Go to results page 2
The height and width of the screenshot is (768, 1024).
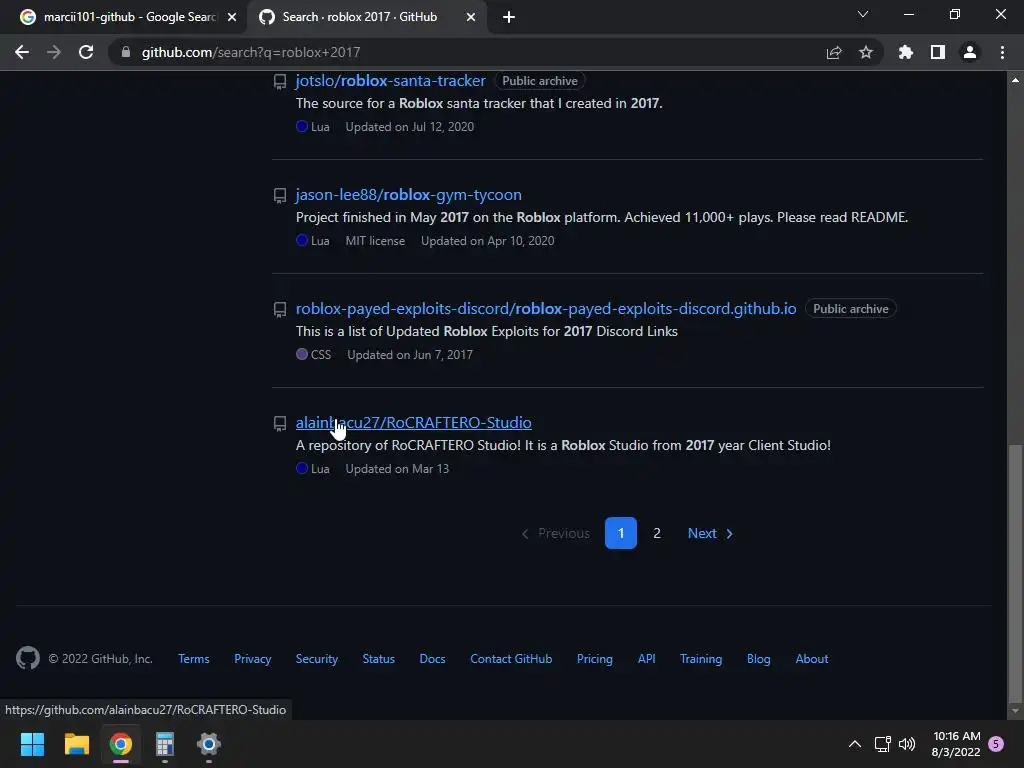pos(657,533)
